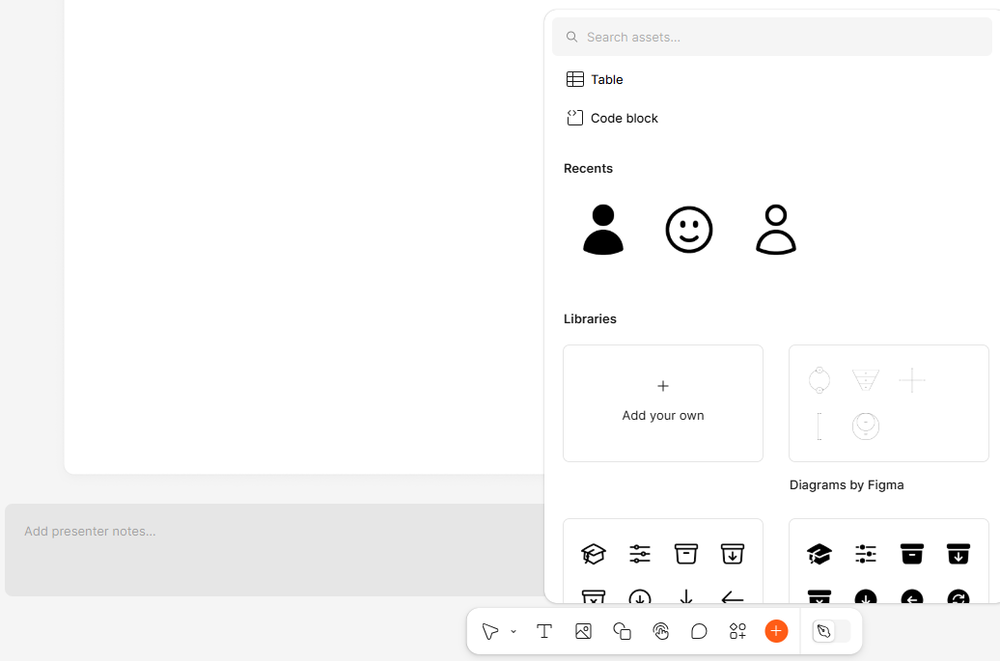Click the Recents section heading
The width and height of the screenshot is (1000, 661).
click(x=588, y=168)
